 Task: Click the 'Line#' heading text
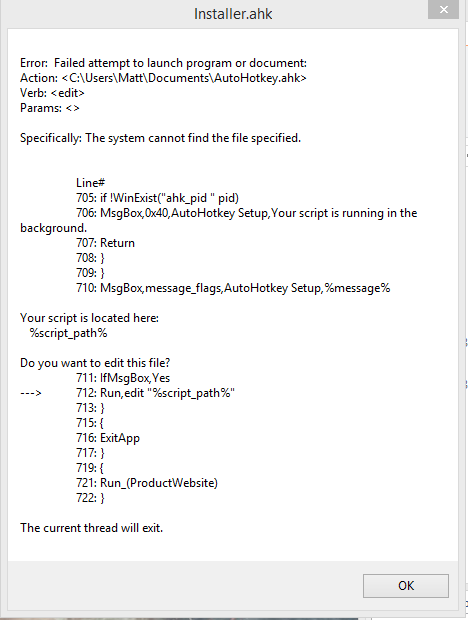point(91,183)
